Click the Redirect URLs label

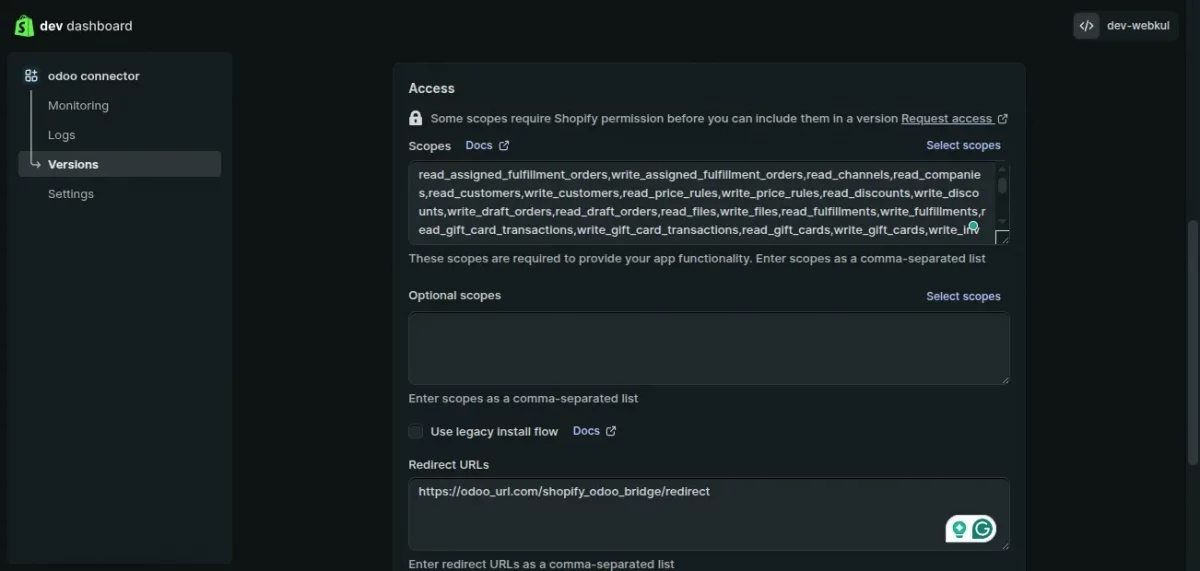pyautogui.click(x=449, y=465)
